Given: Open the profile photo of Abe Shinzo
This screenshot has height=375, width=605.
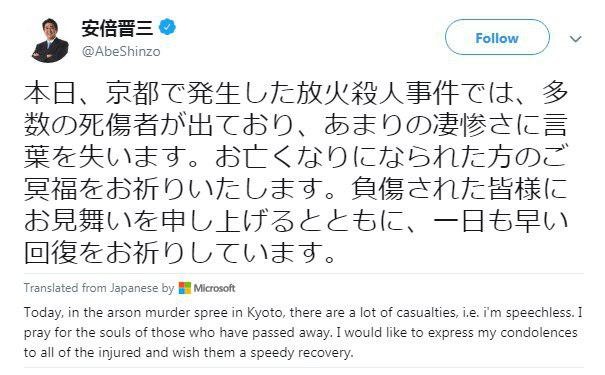Looking at the screenshot, I should point(49,40).
